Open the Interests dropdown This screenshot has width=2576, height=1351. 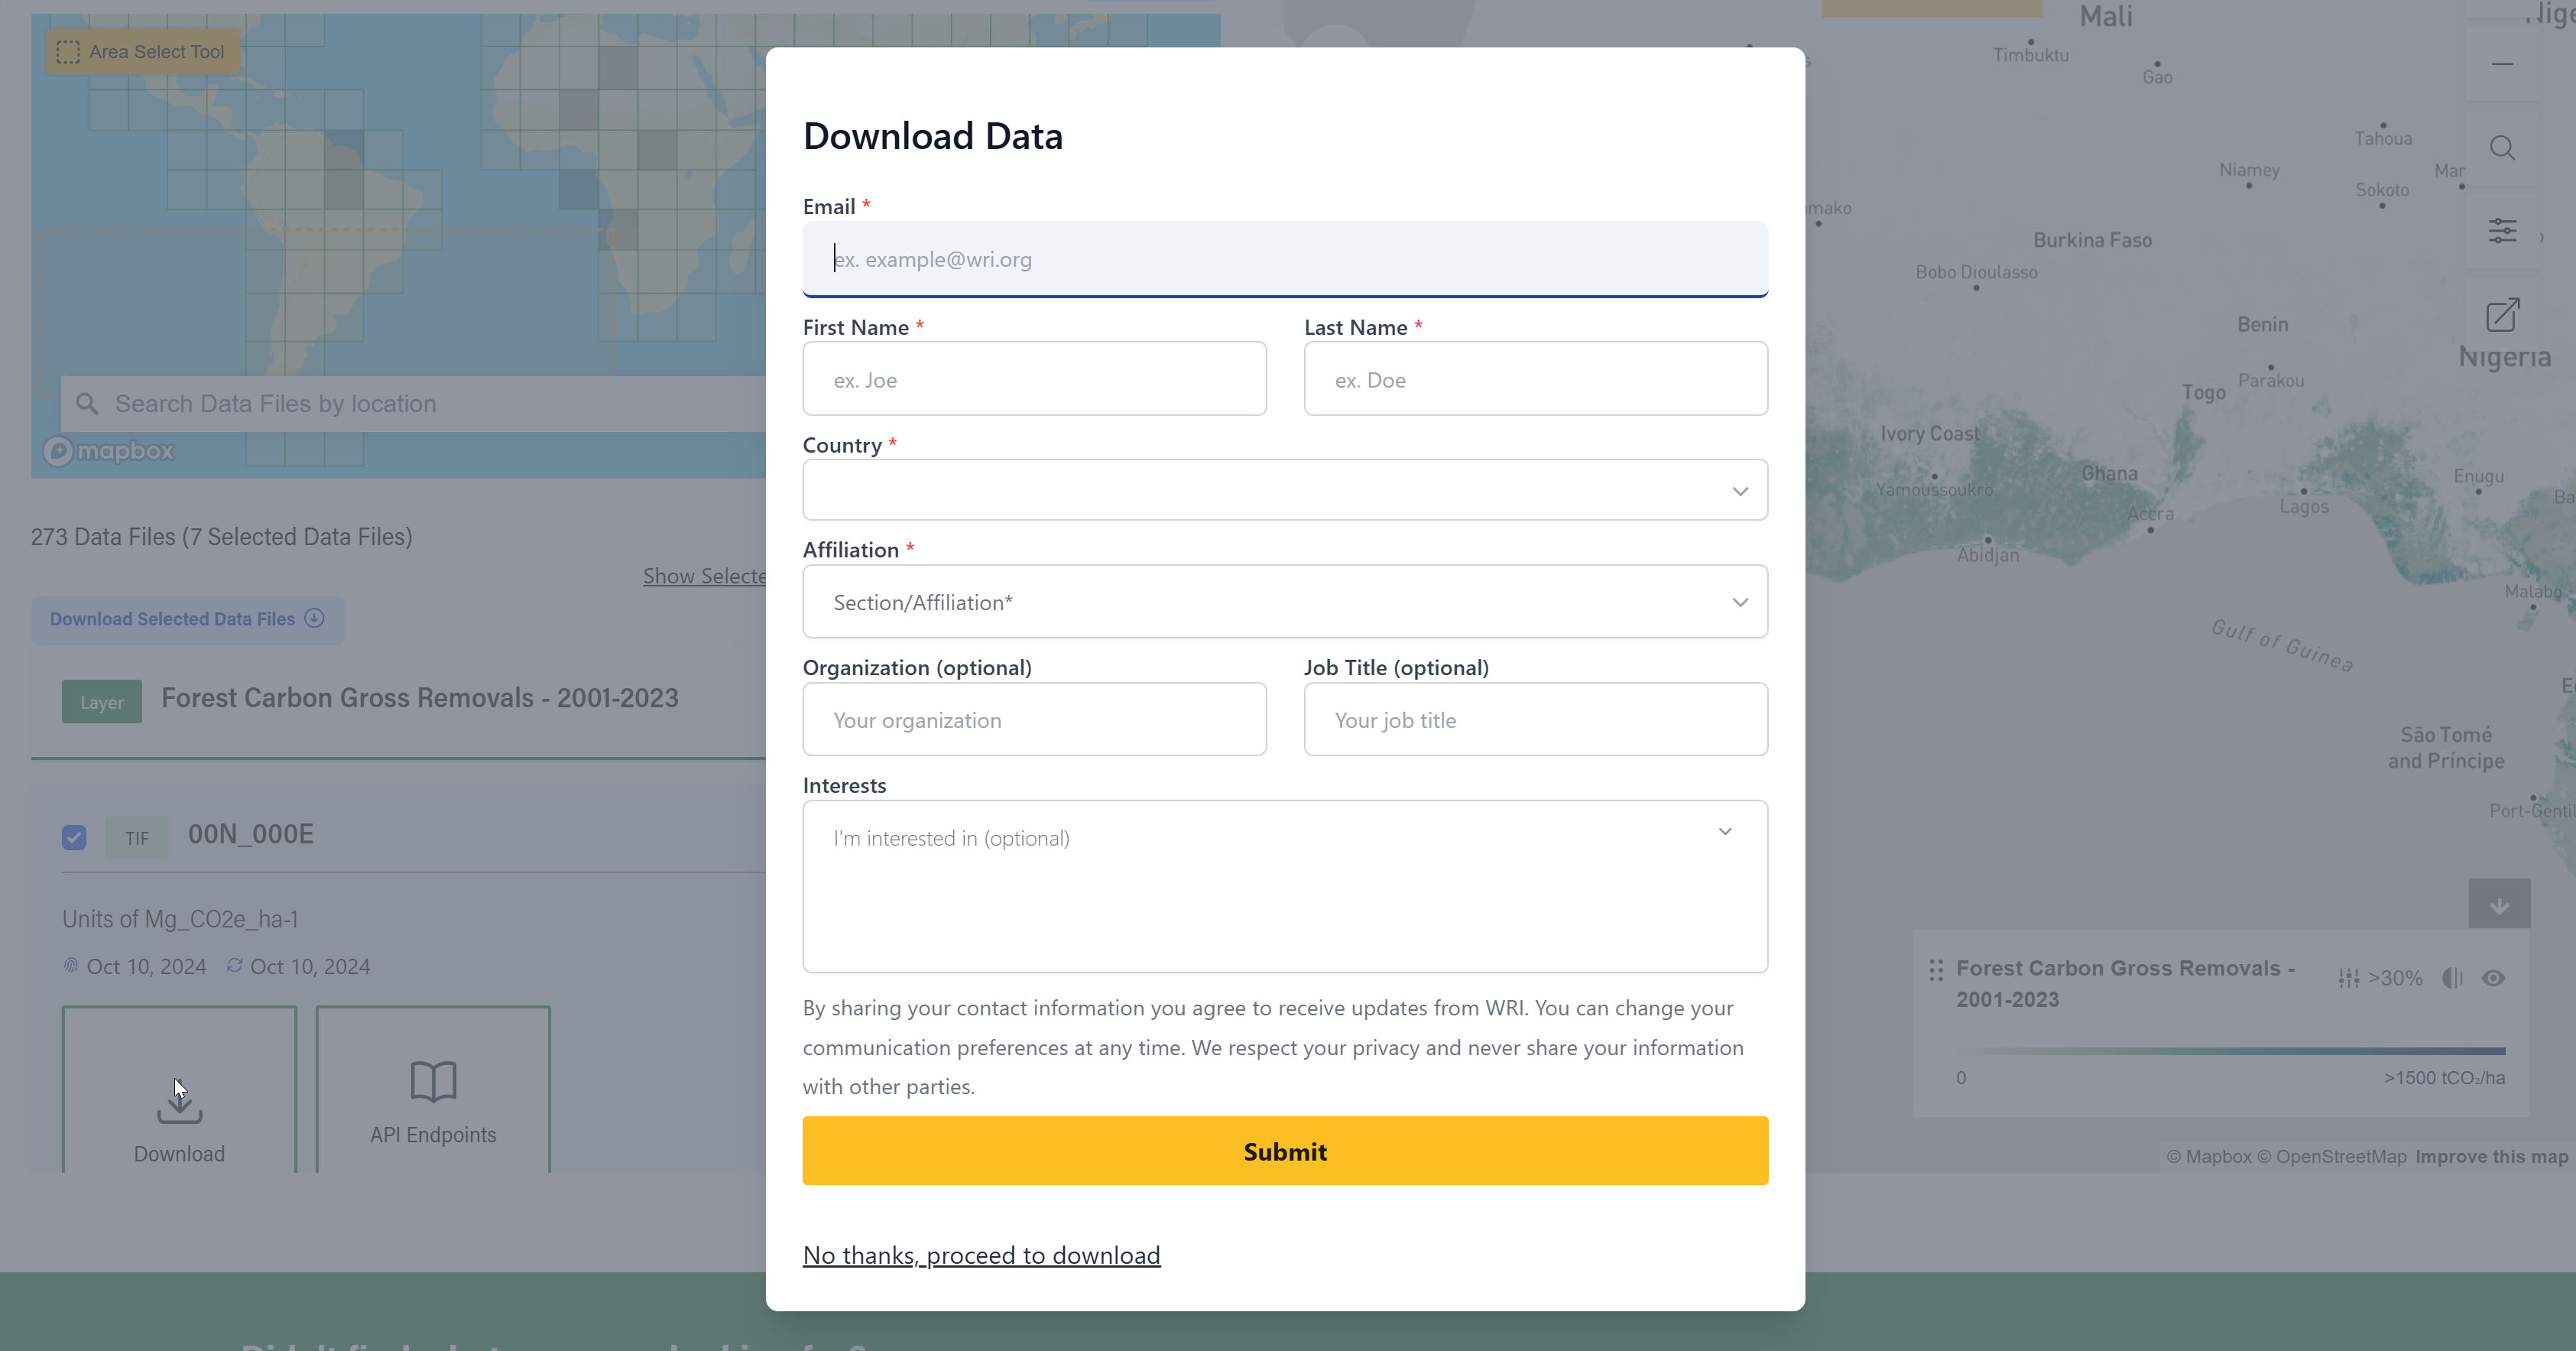(1284, 837)
